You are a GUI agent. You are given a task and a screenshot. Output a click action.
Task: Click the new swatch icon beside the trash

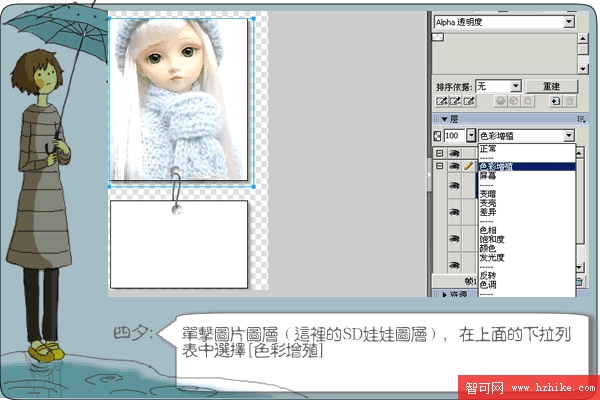(555, 101)
